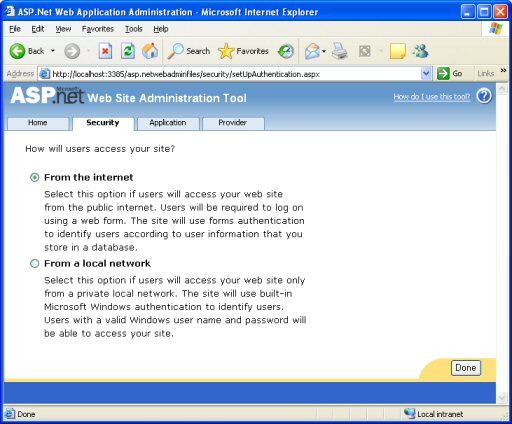Expand the Mail dropdown arrow

[324, 51]
